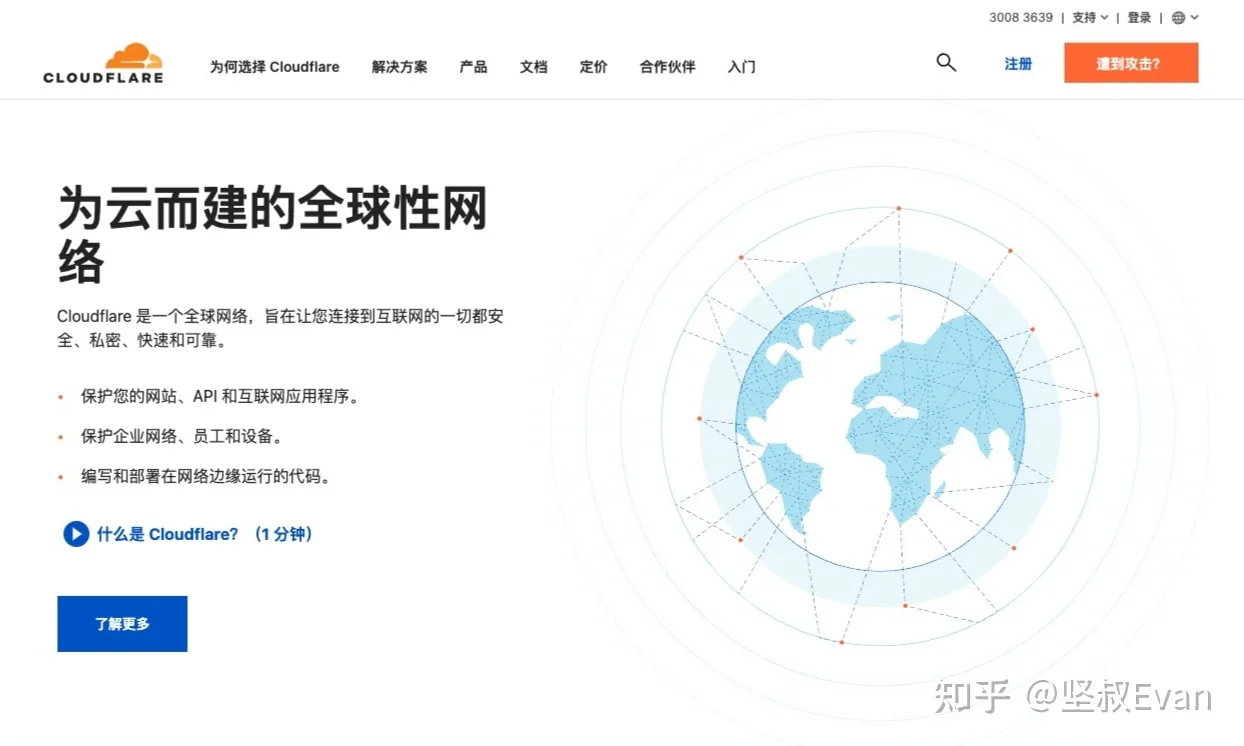
Task: Click the 登录 login link
Action: (x=1139, y=18)
